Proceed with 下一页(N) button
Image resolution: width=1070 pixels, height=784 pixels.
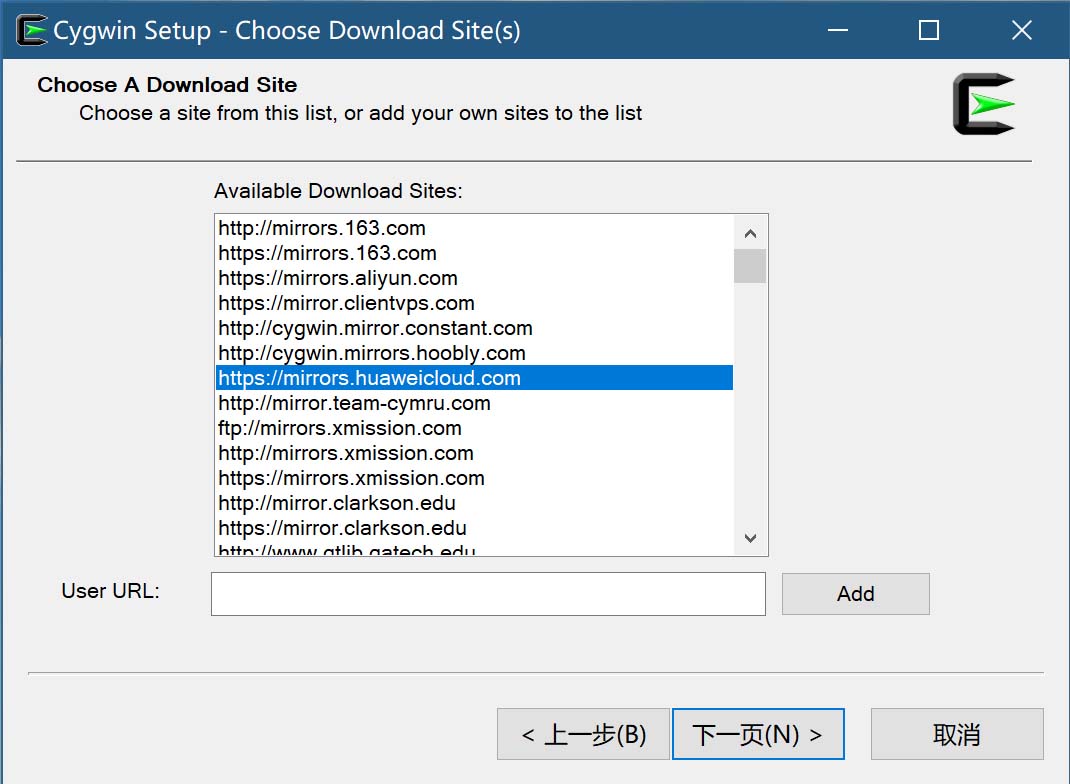[758, 734]
